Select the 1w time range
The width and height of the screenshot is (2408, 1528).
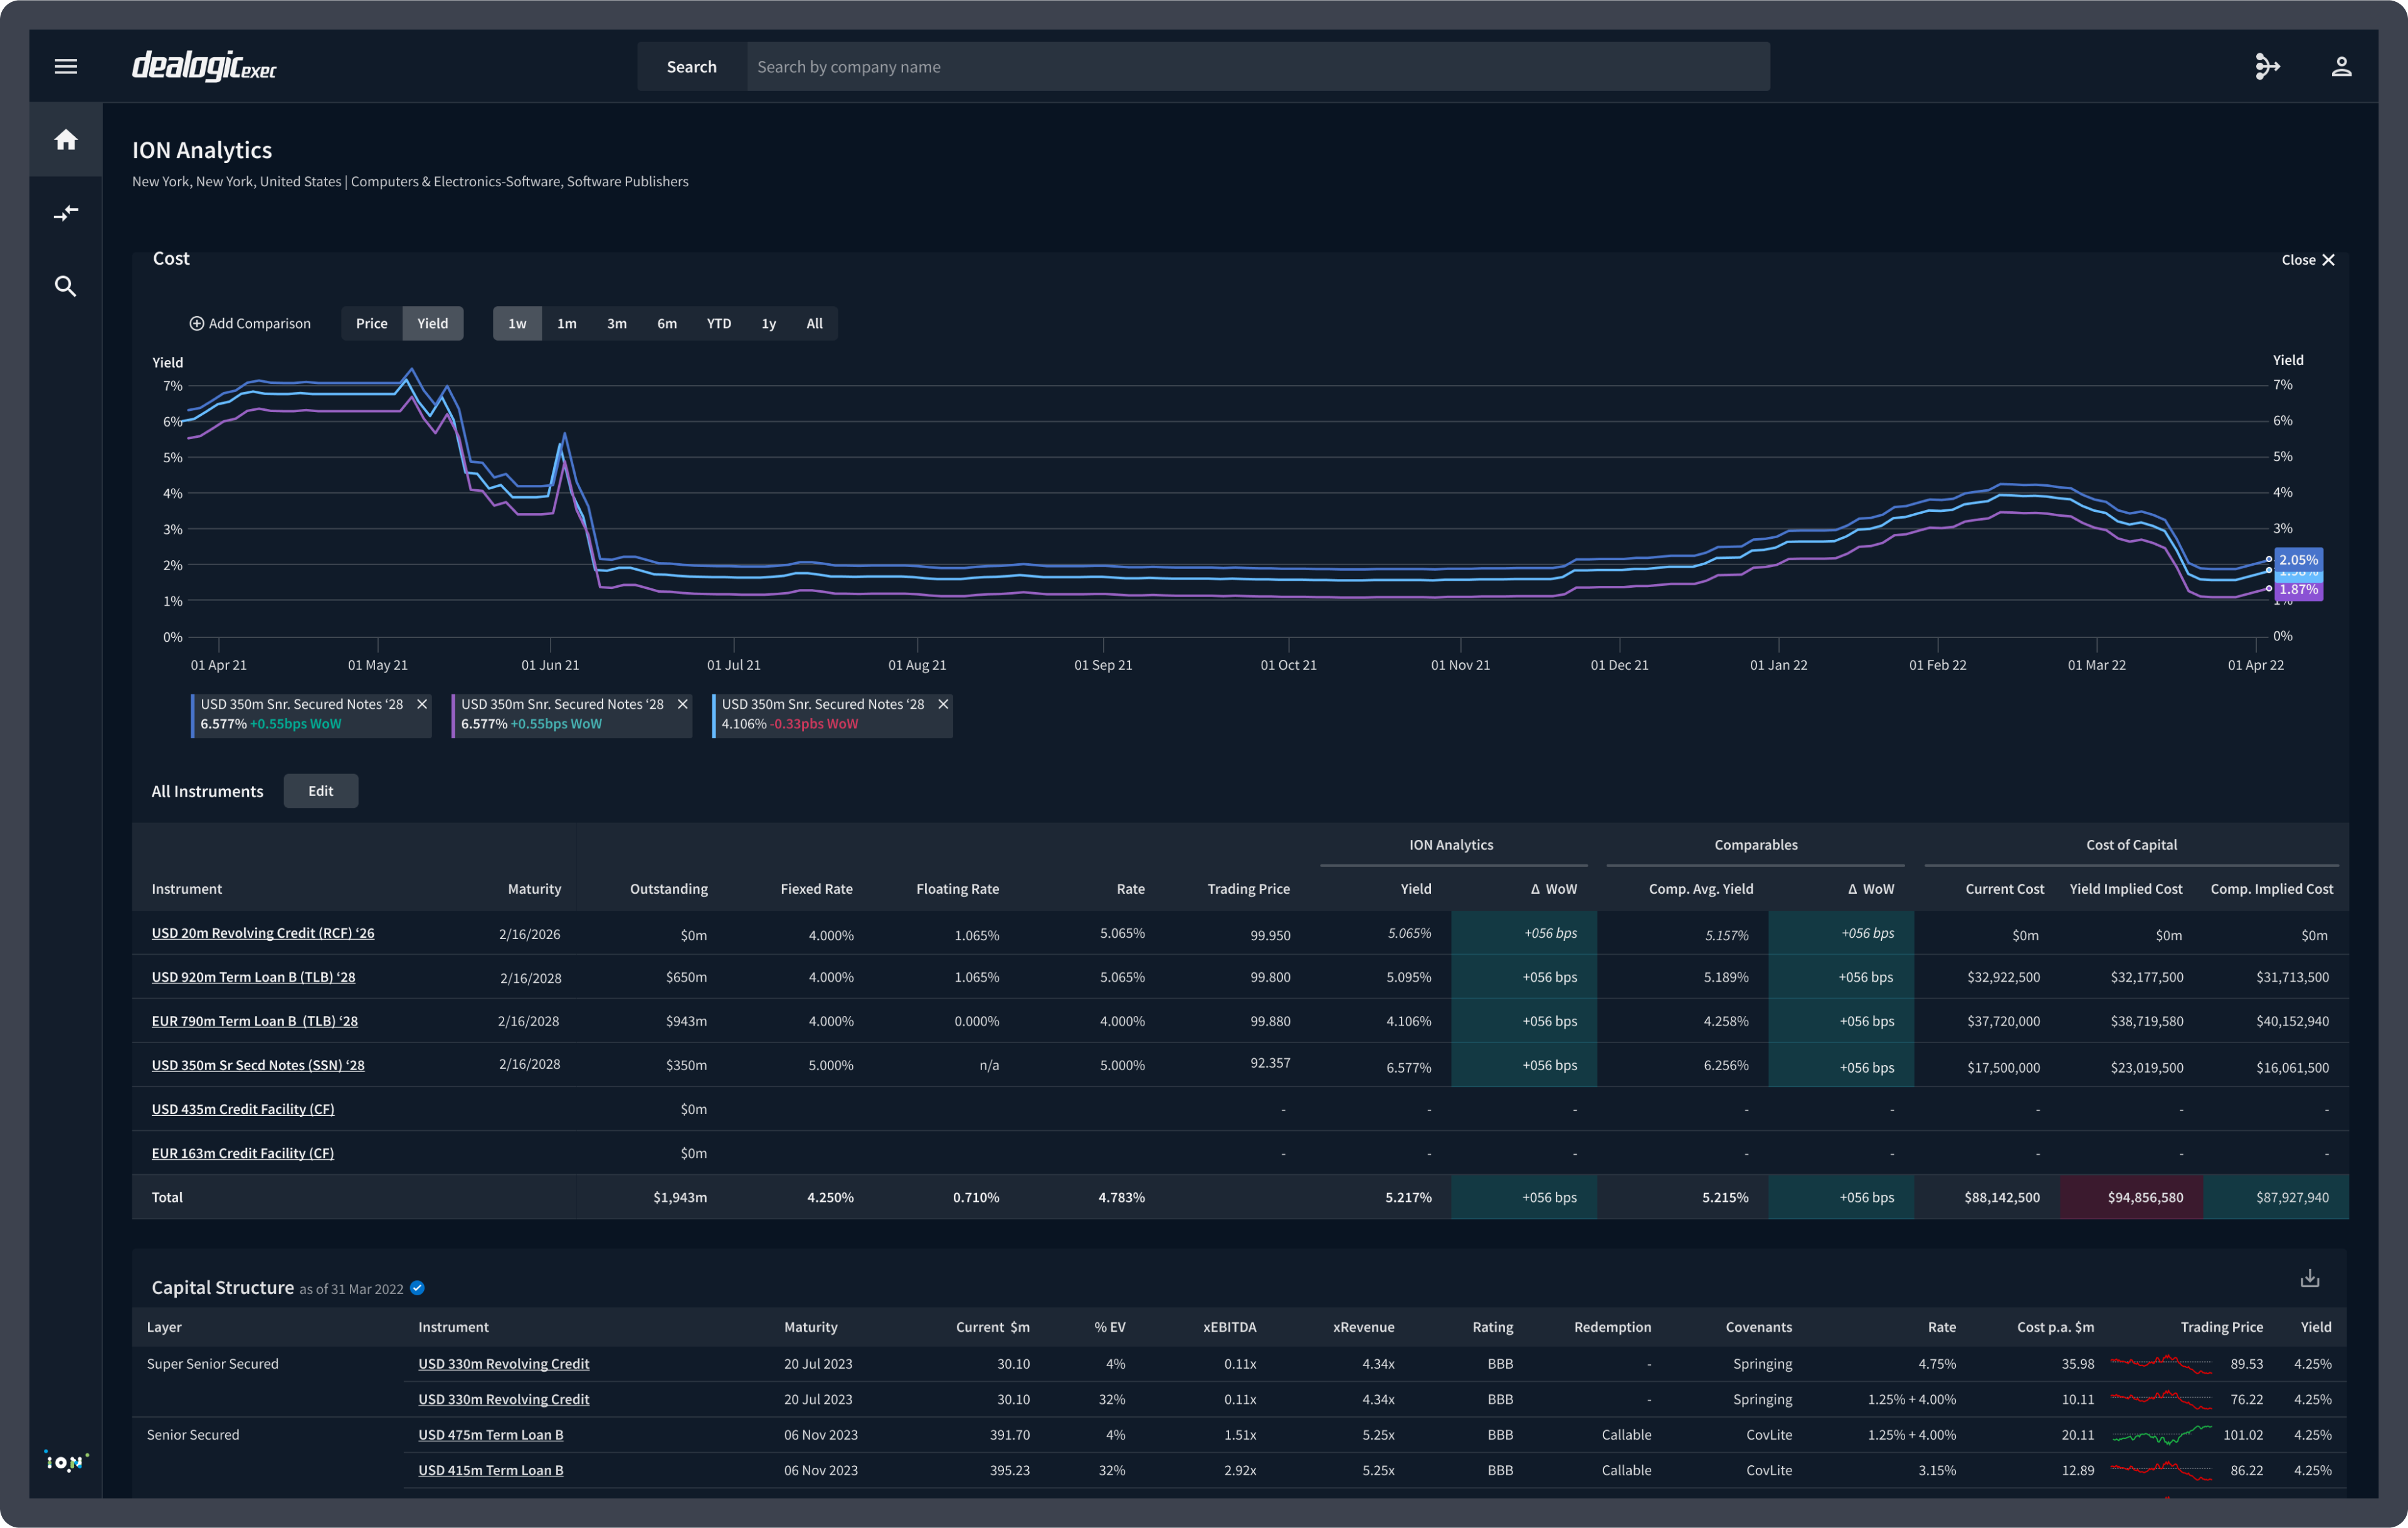(517, 324)
